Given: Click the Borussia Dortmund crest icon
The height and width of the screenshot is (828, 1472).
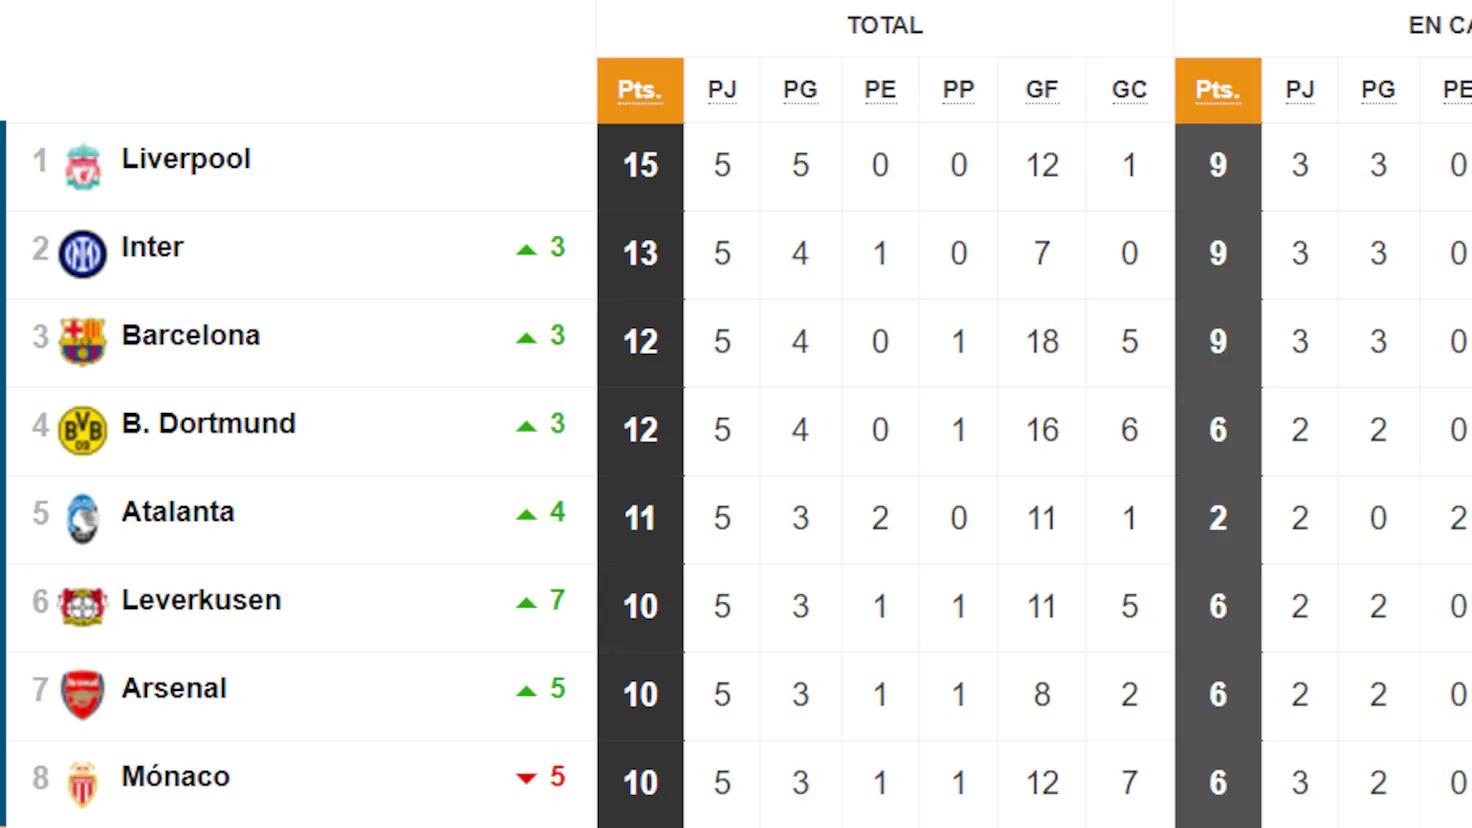Looking at the screenshot, I should click(x=83, y=430).
